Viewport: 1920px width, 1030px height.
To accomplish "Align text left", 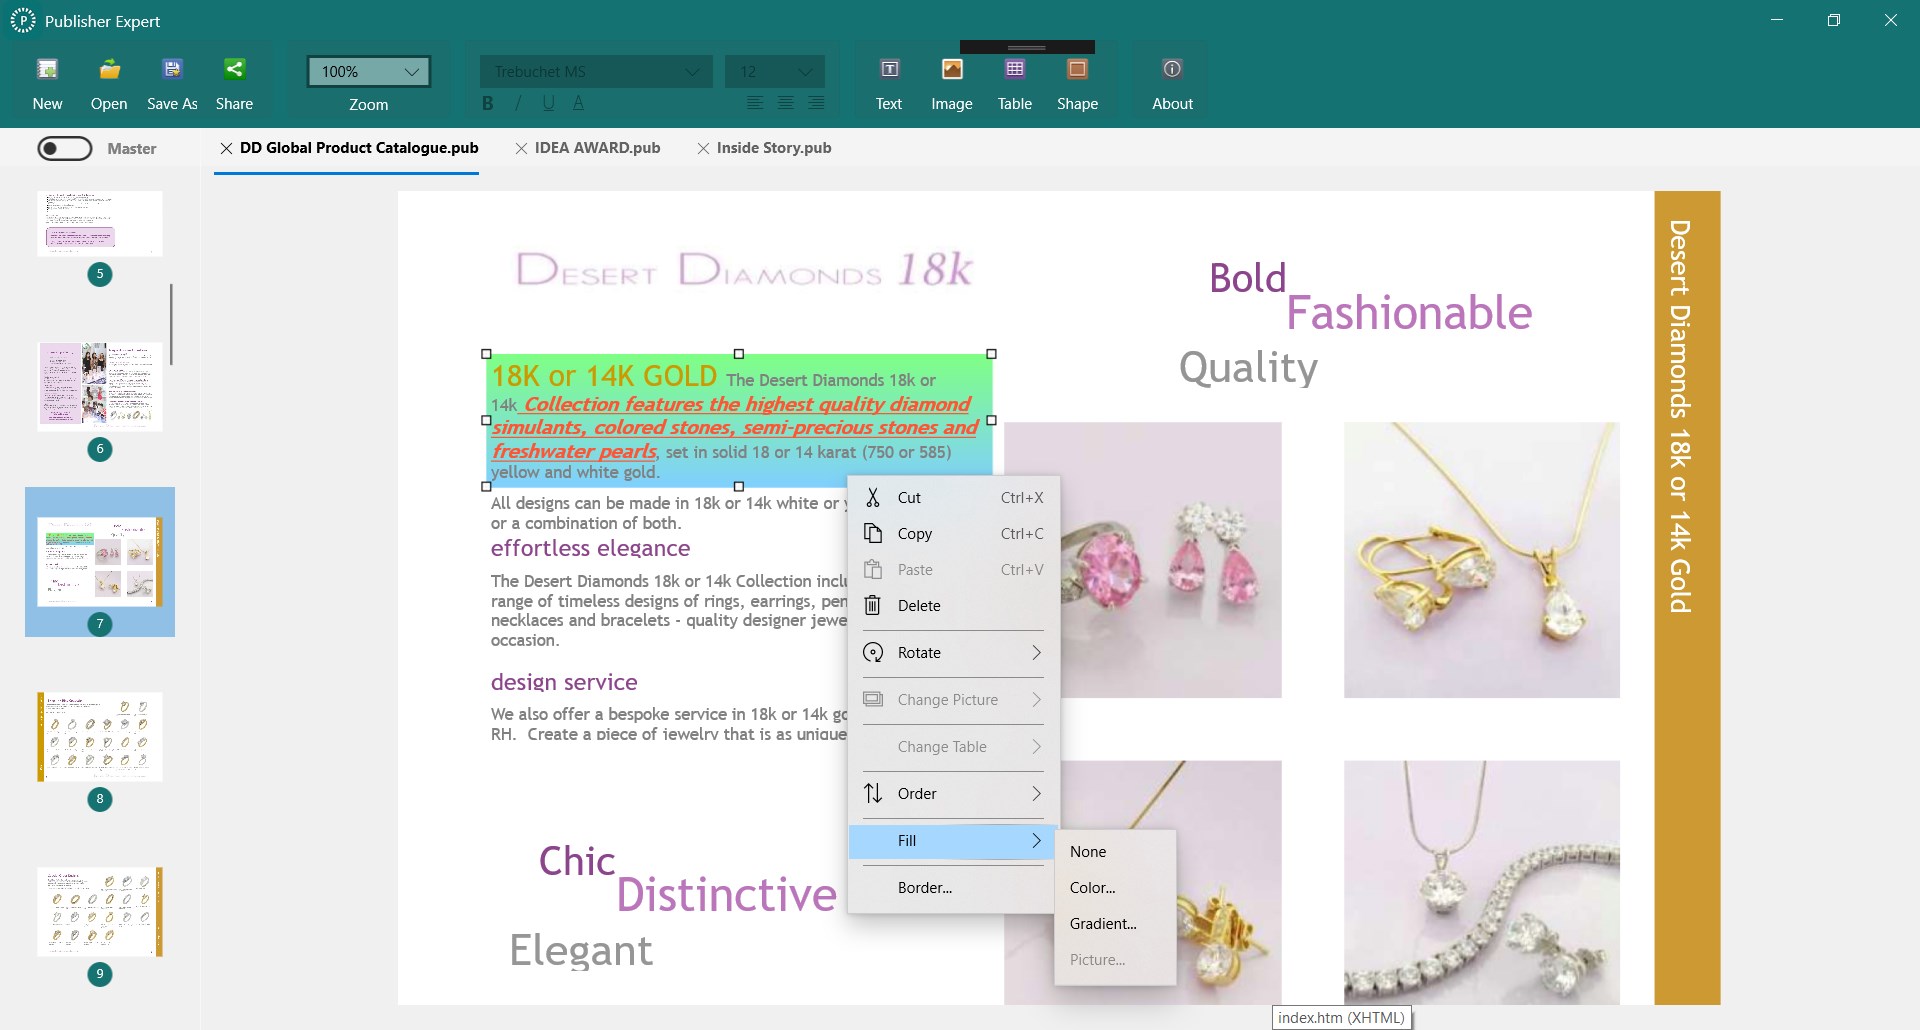I will point(755,103).
